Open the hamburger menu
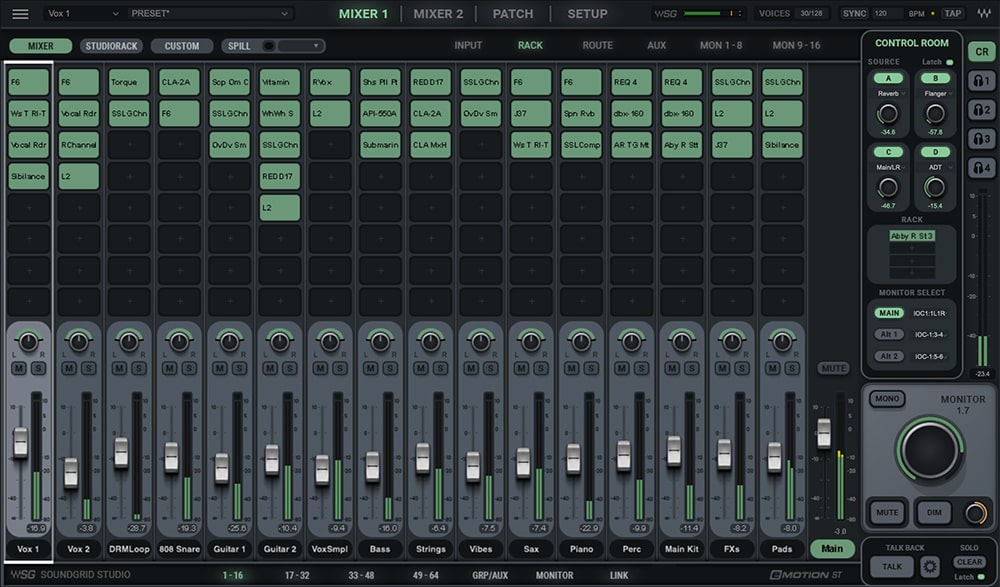The width and height of the screenshot is (1000, 587). point(18,13)
